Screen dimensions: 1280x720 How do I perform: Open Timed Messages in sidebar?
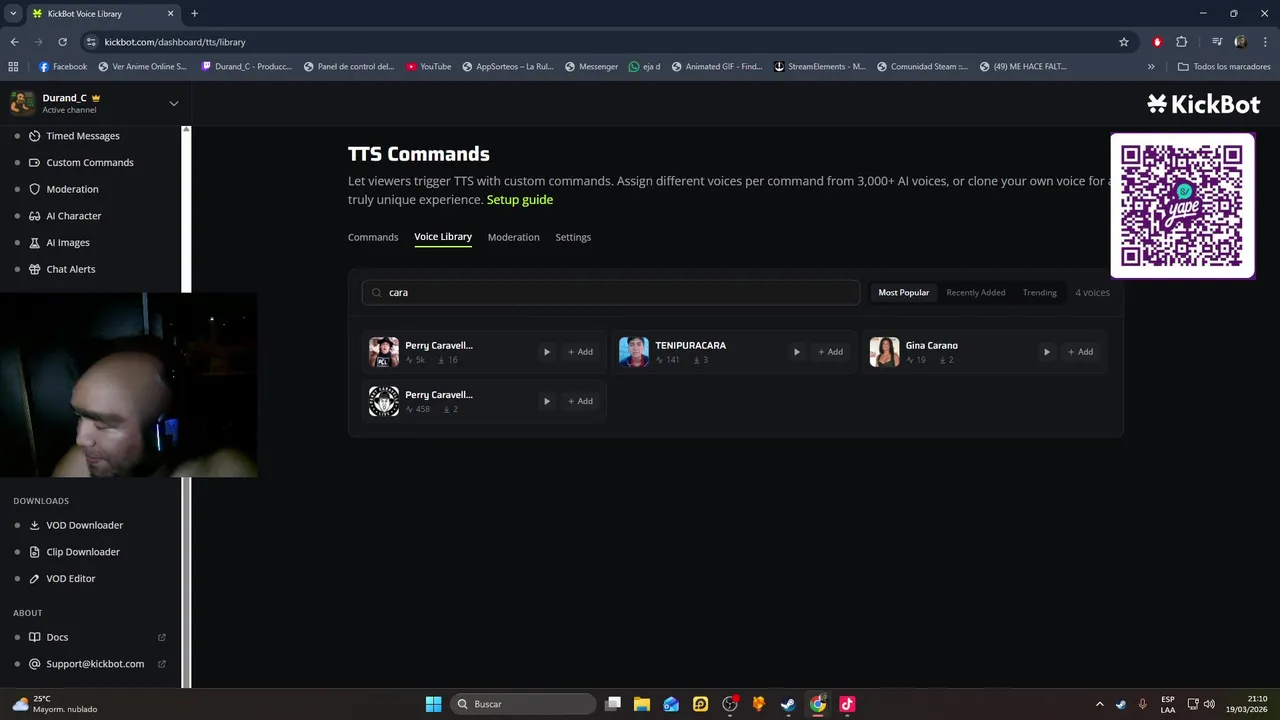tap(83, 136)
